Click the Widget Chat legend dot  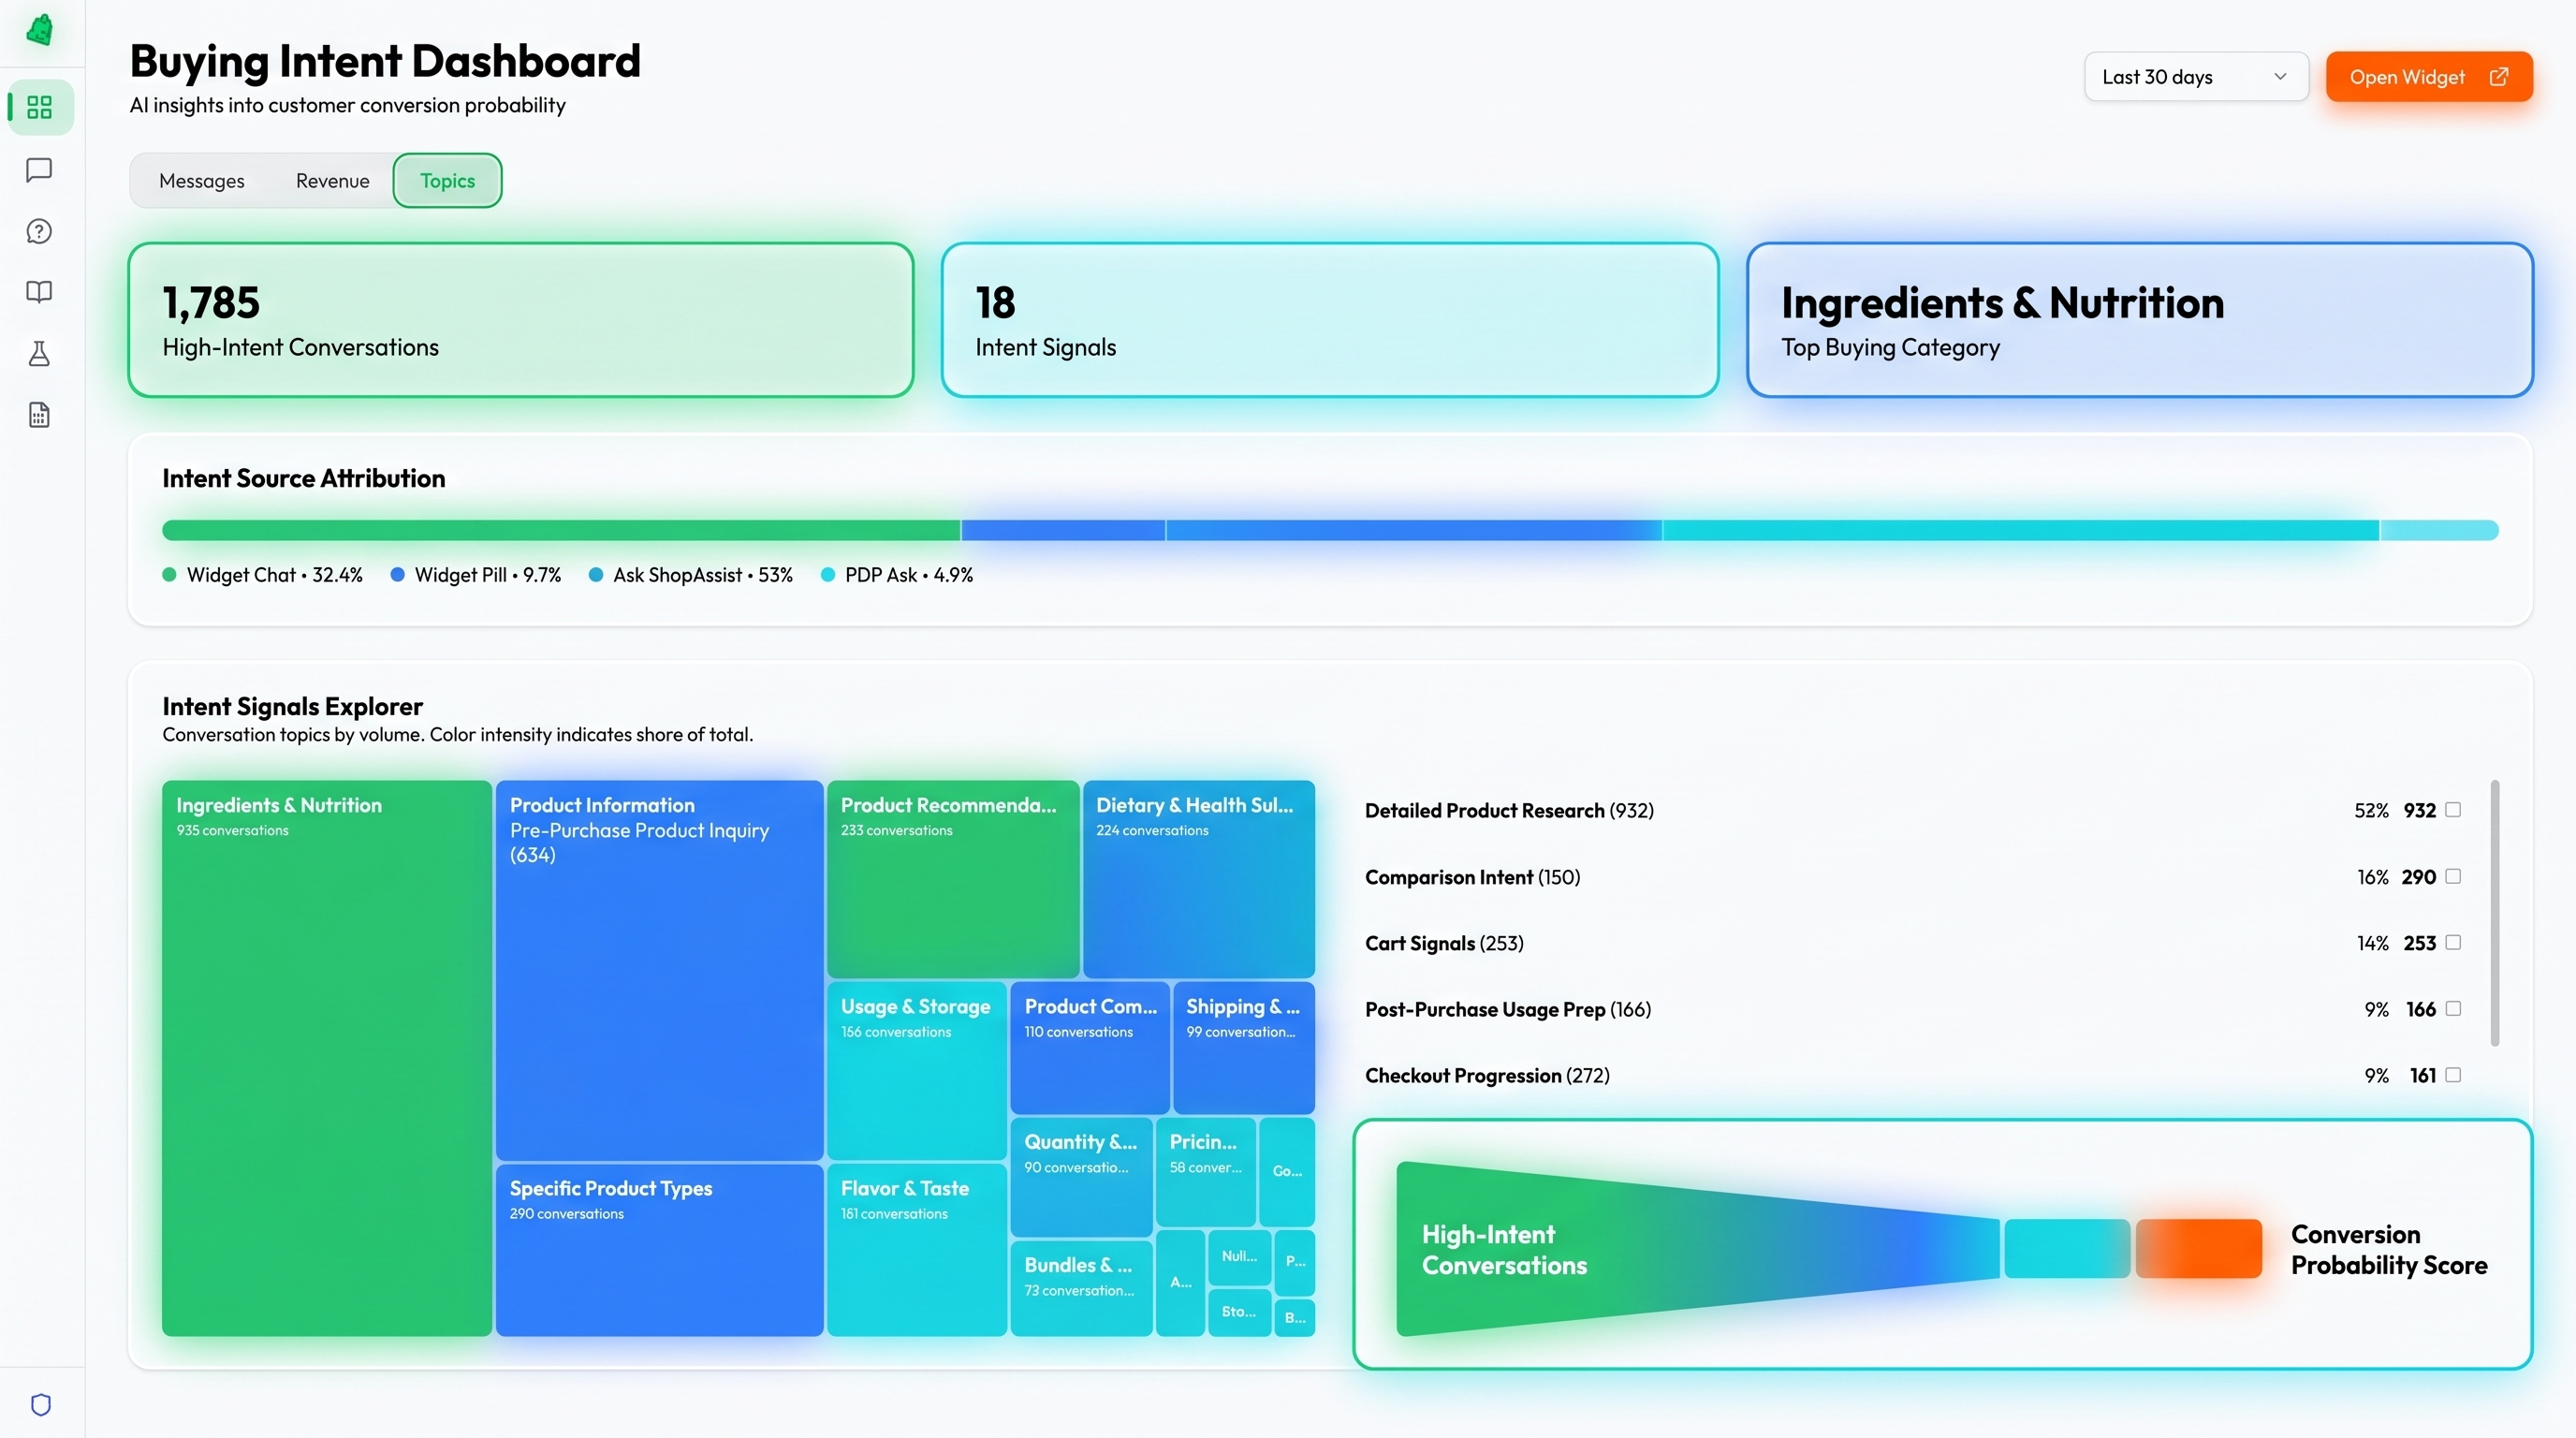pyautogui.click(x=169, y=574)
